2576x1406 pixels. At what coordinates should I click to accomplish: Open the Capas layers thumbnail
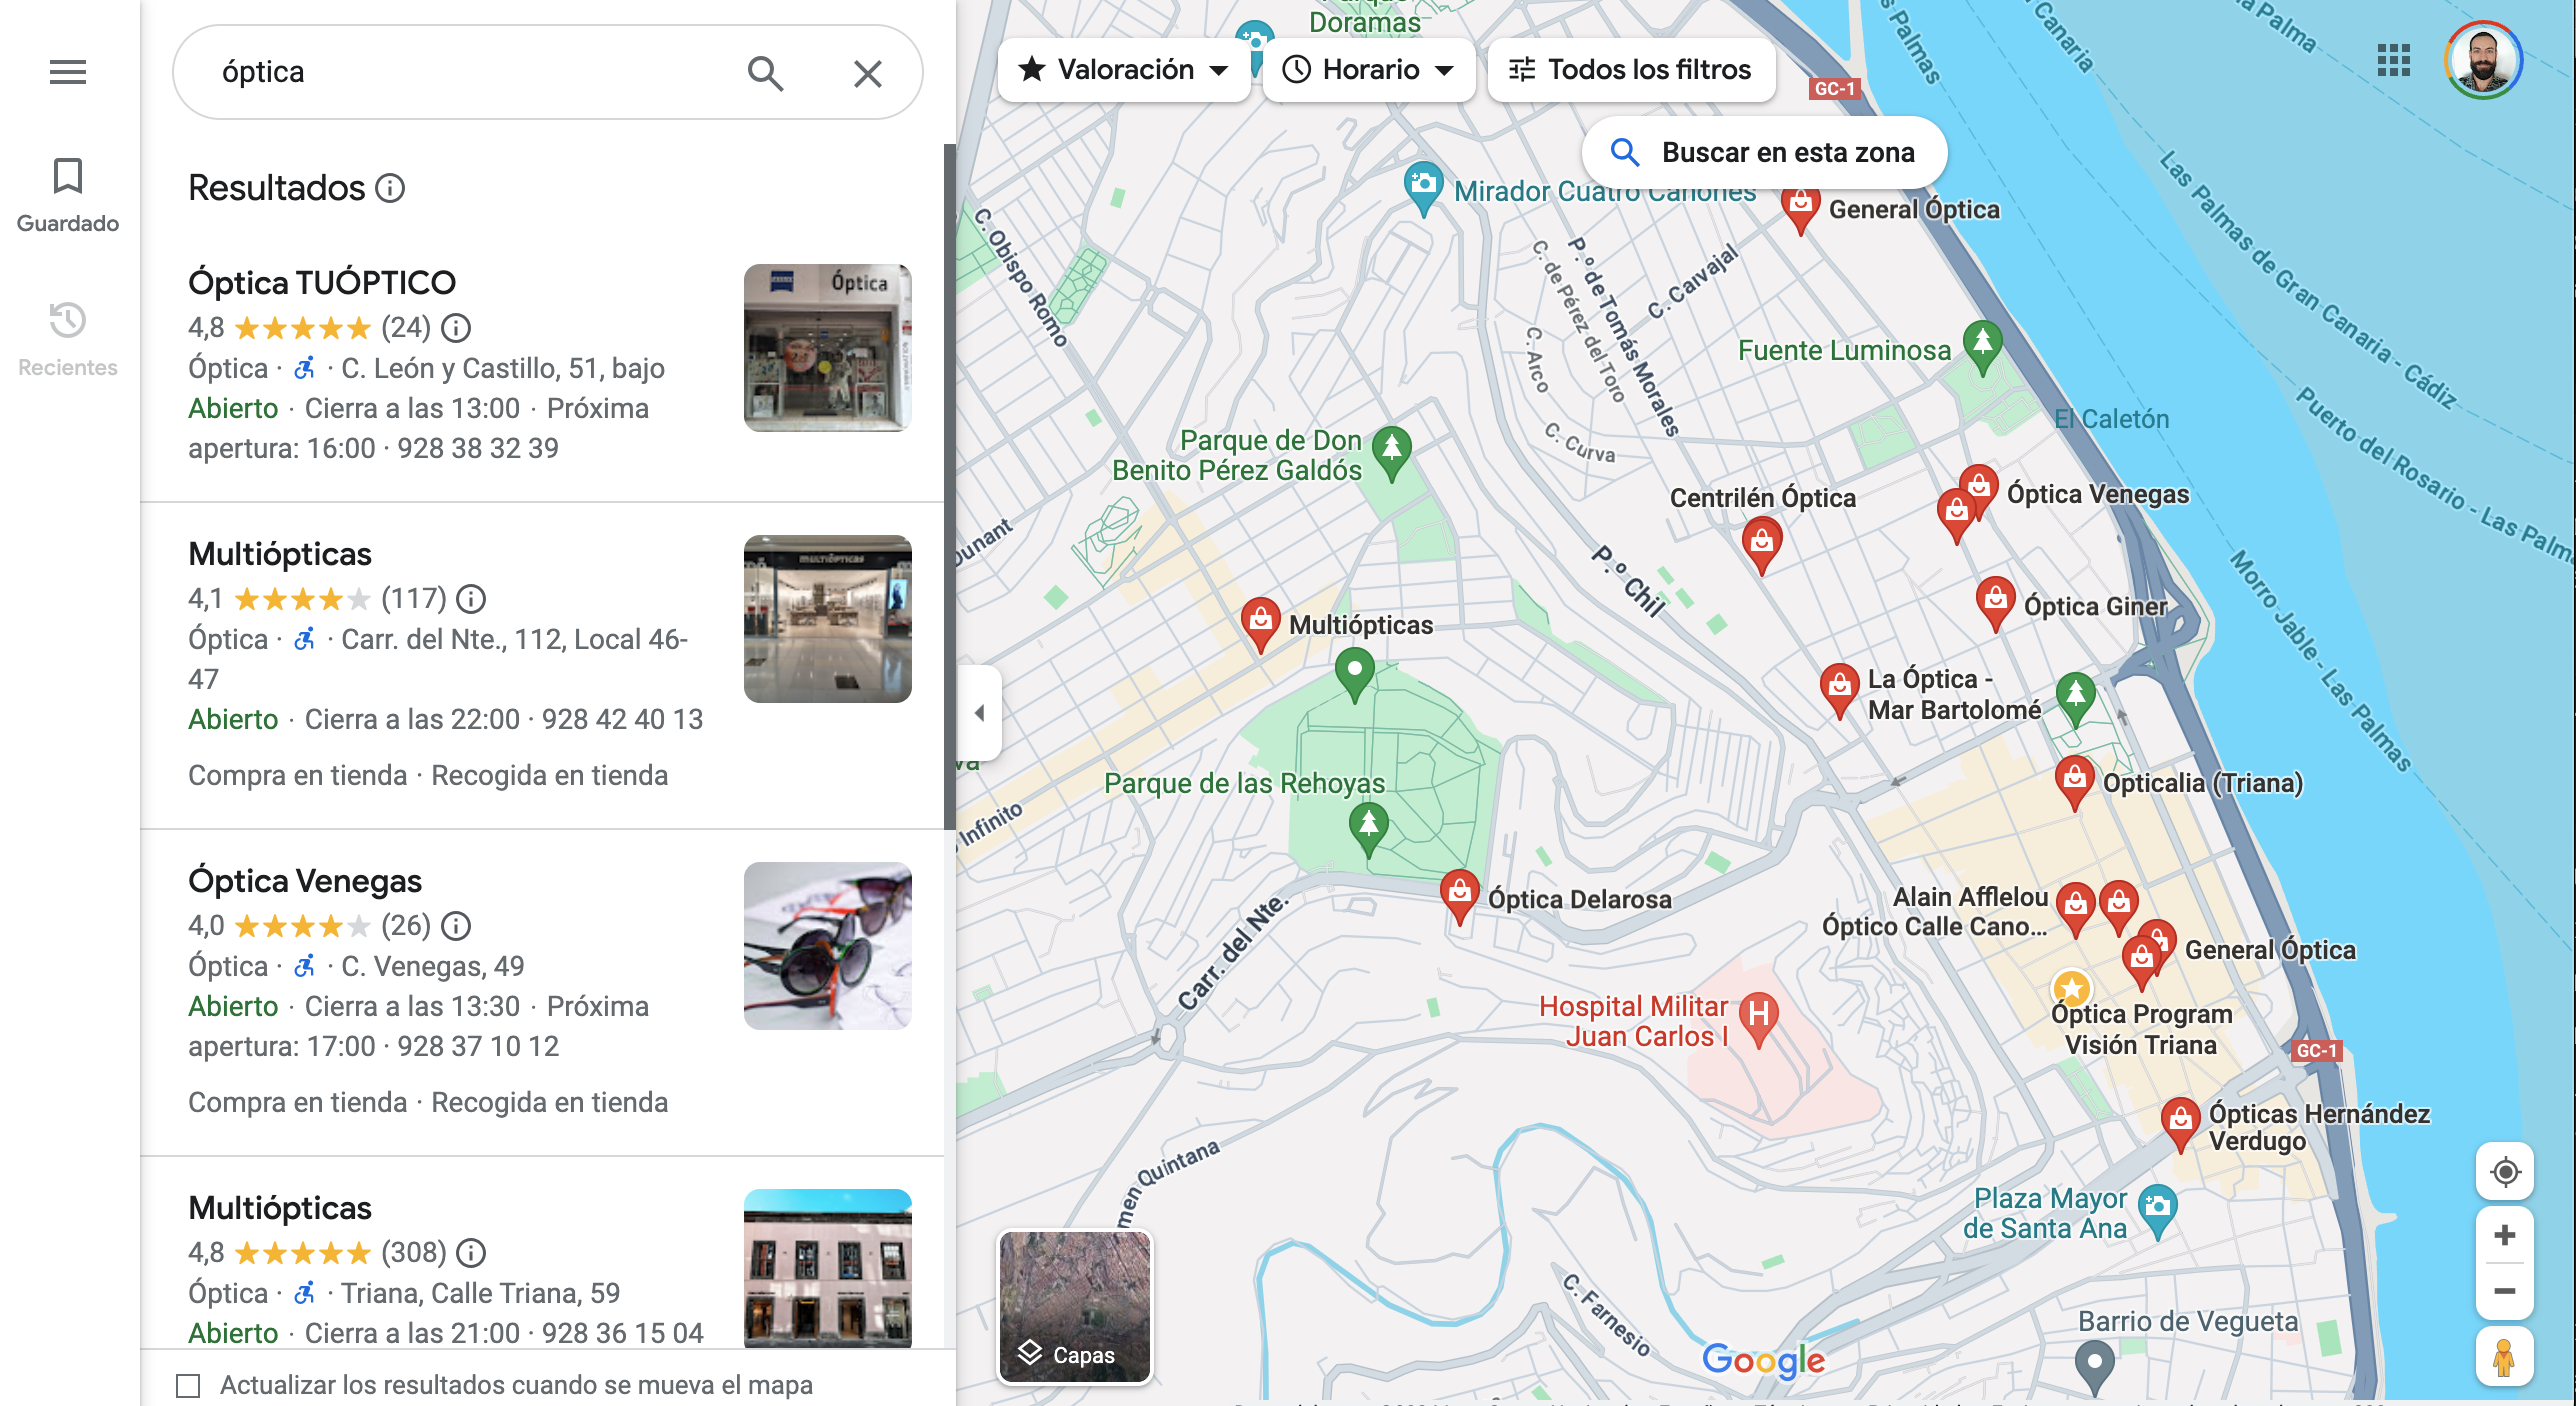1075,1307
